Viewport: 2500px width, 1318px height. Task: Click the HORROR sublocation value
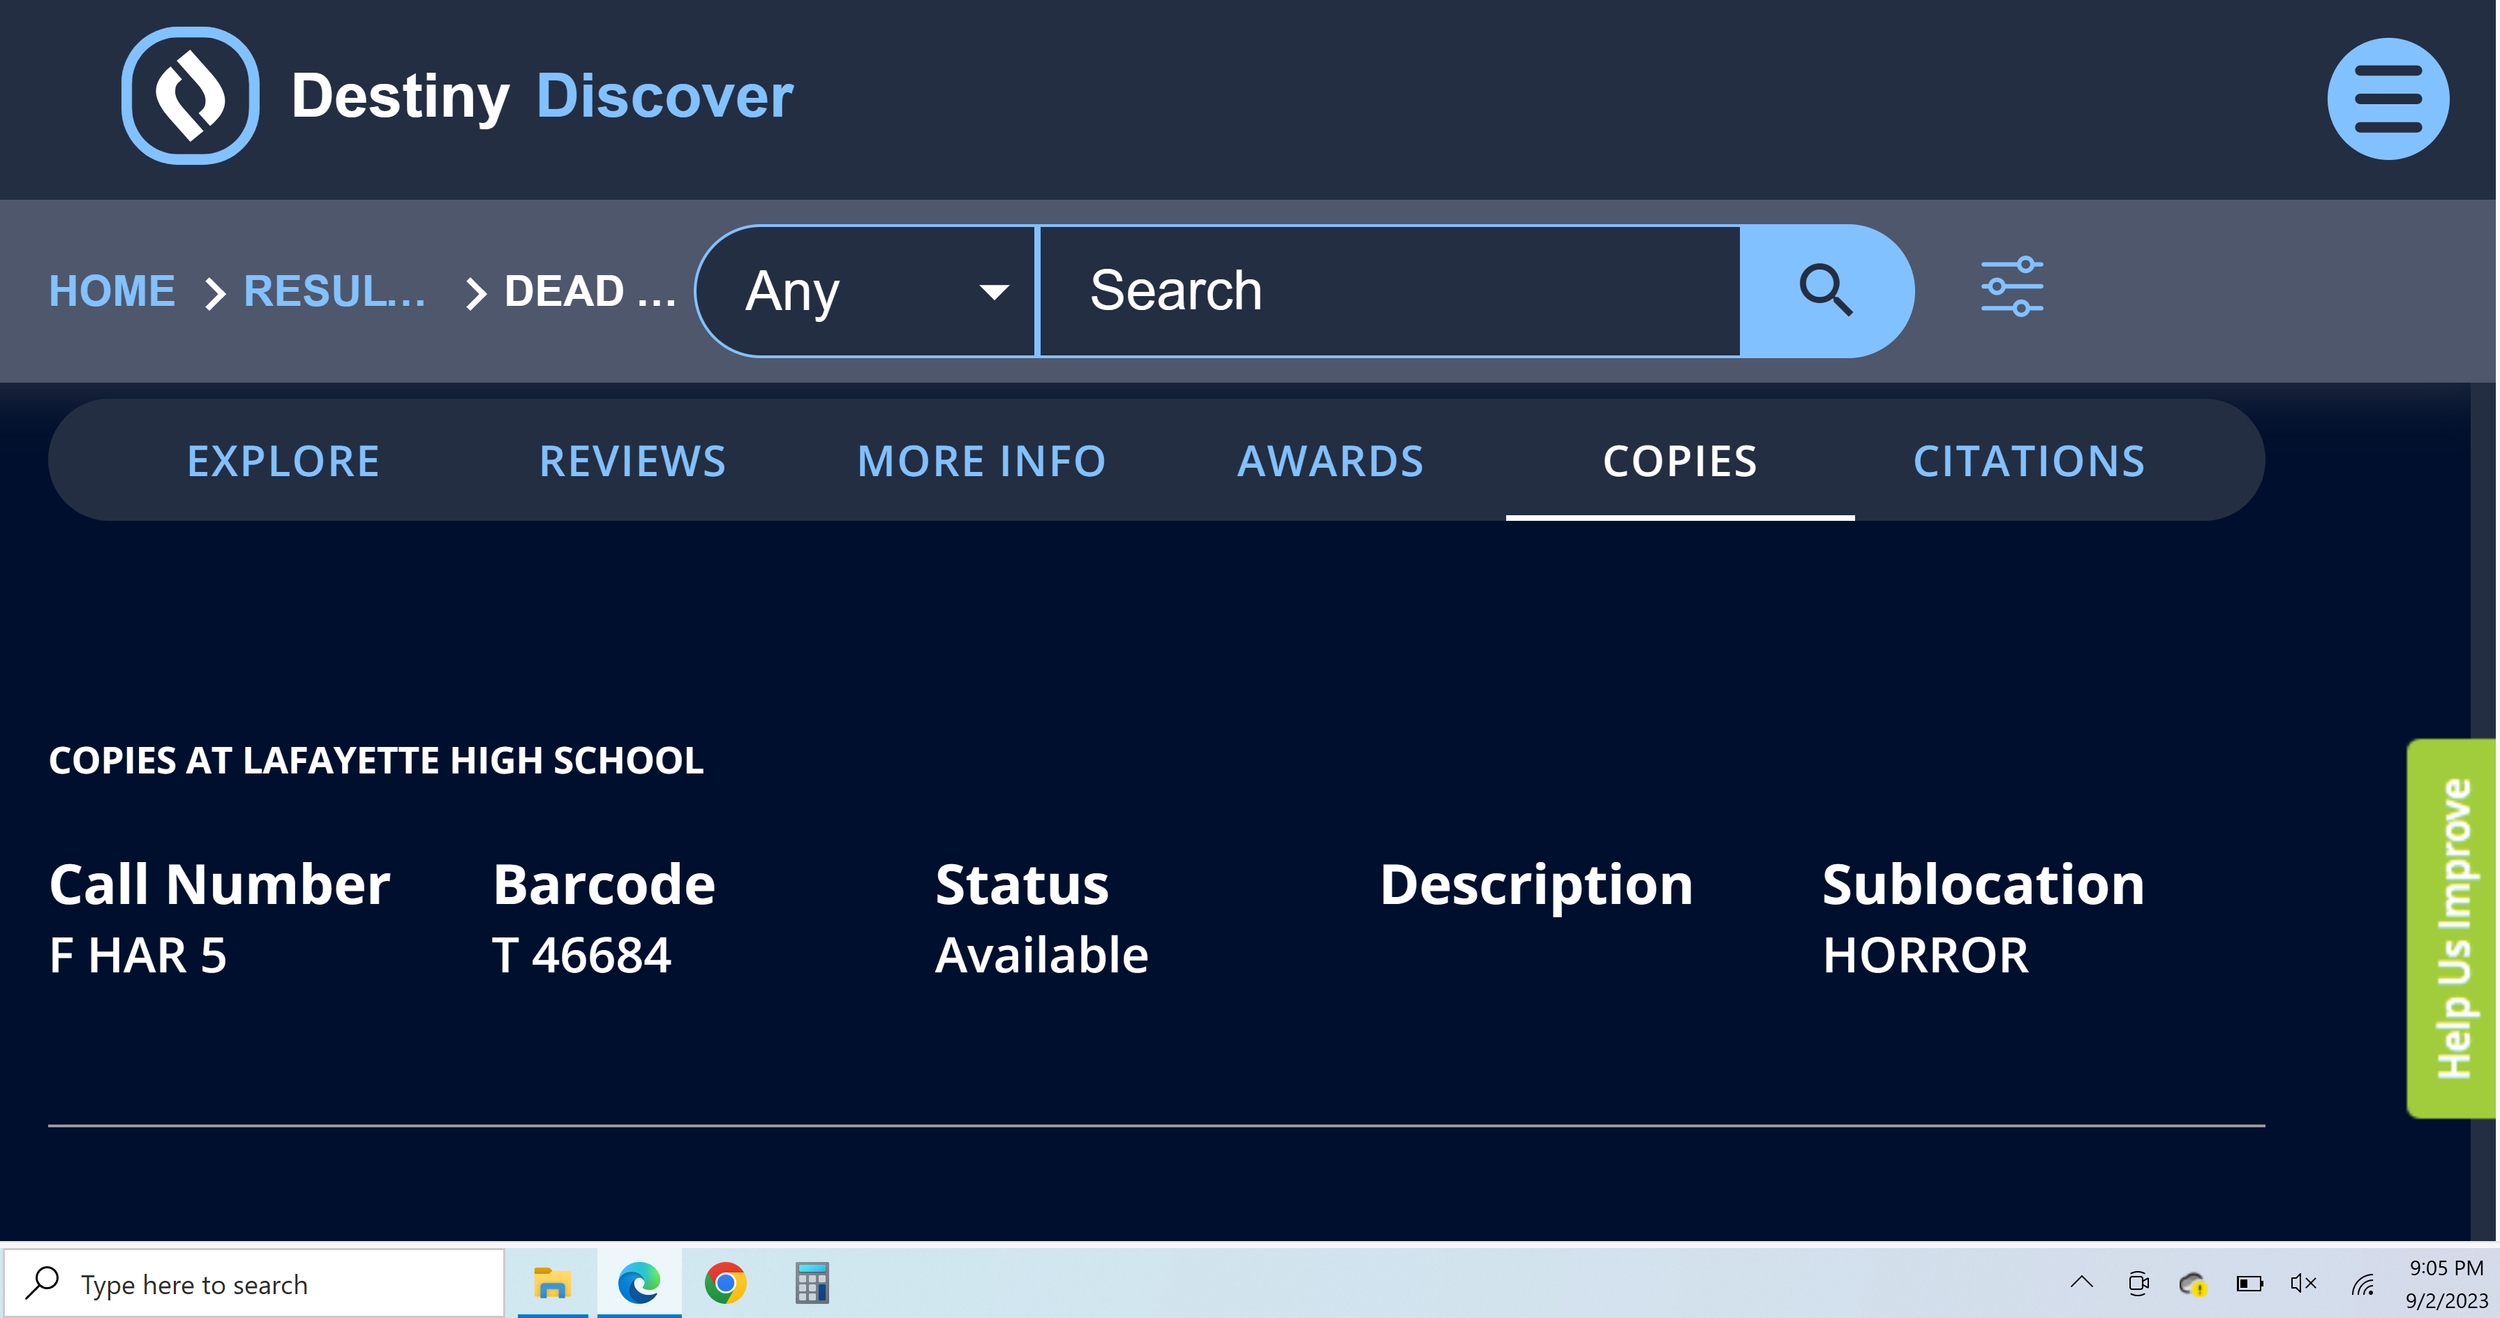tap(1926, 955)
